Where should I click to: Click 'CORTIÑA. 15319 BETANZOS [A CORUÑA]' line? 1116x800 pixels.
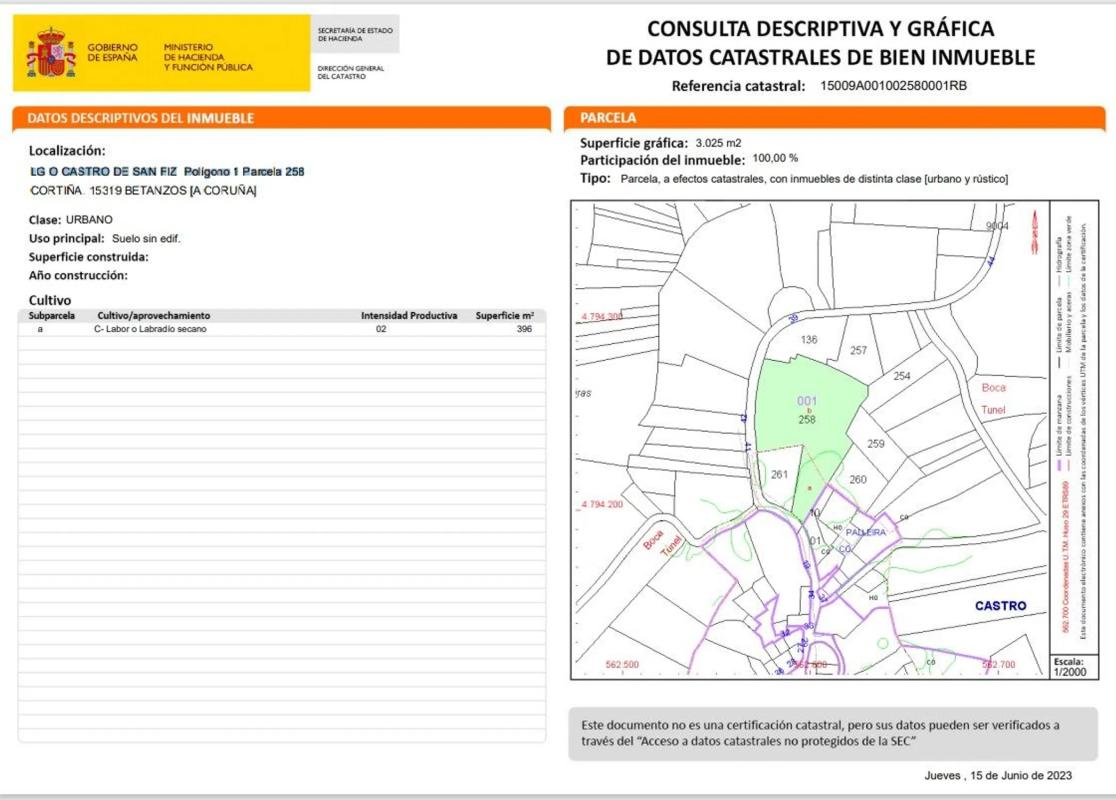(143, 191)
